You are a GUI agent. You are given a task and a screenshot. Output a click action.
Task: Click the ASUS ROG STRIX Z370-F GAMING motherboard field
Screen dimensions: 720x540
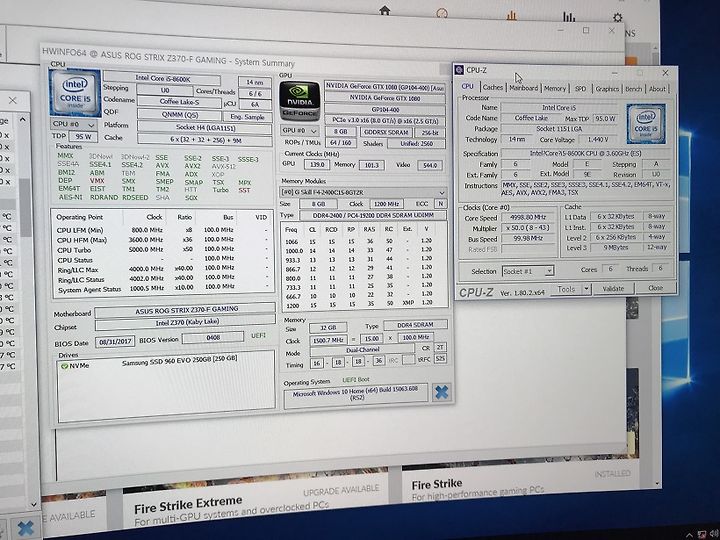(x=186, y=310)
